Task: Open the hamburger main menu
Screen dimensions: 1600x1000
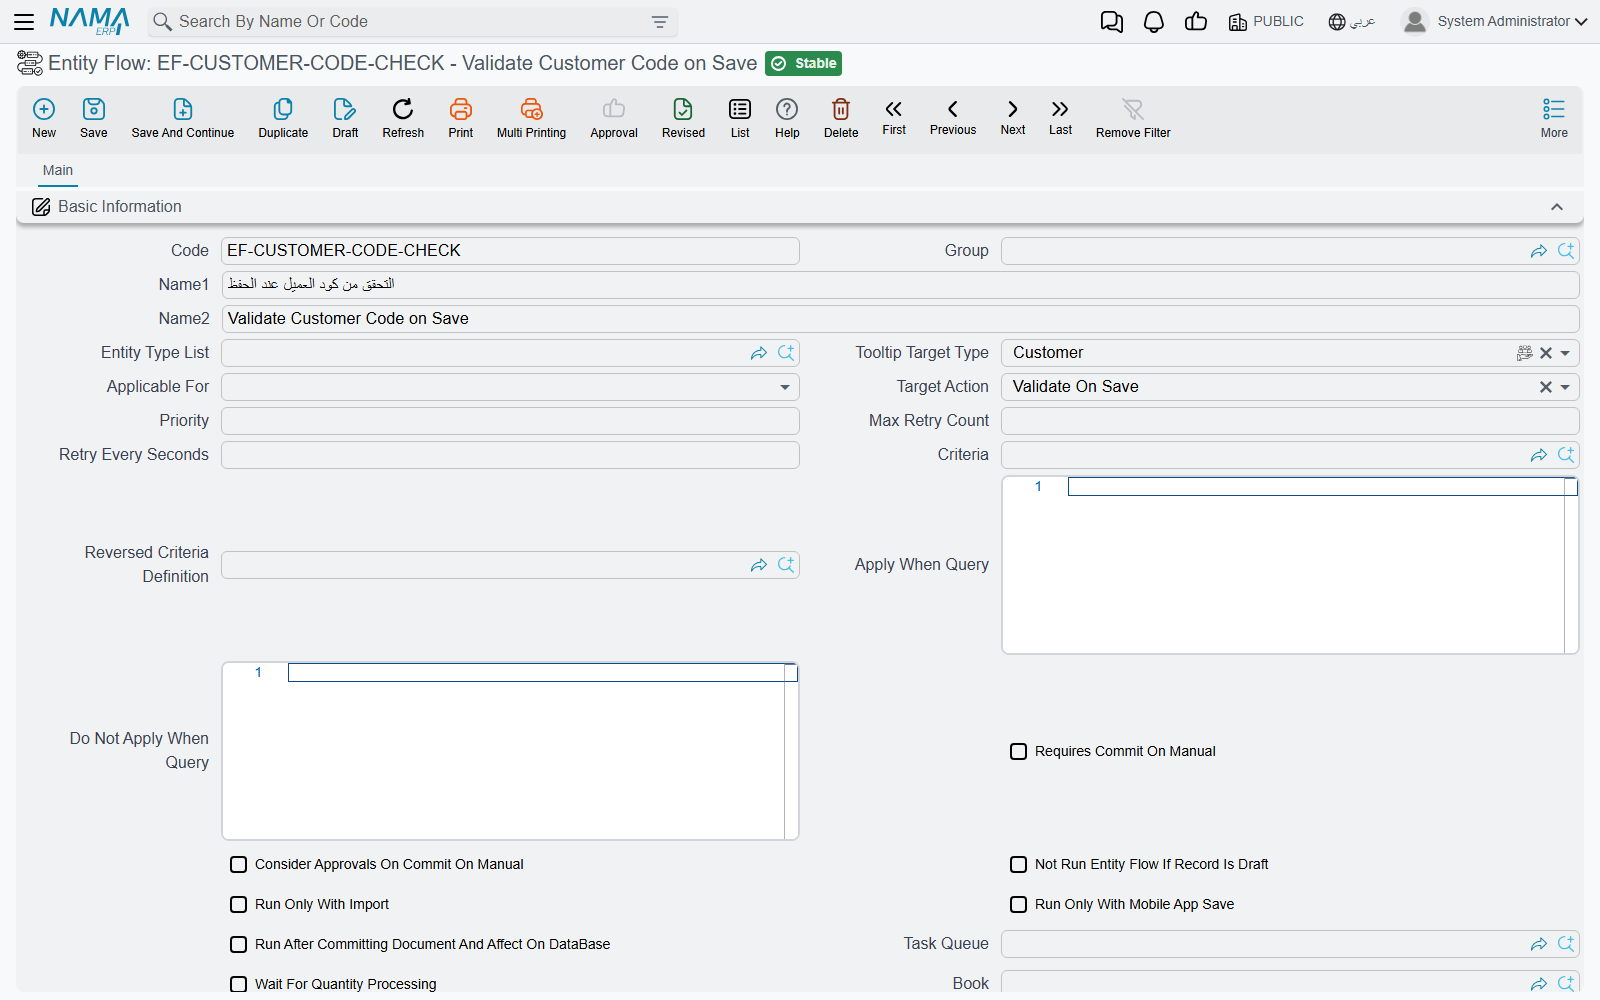Action: coord(24,21)
